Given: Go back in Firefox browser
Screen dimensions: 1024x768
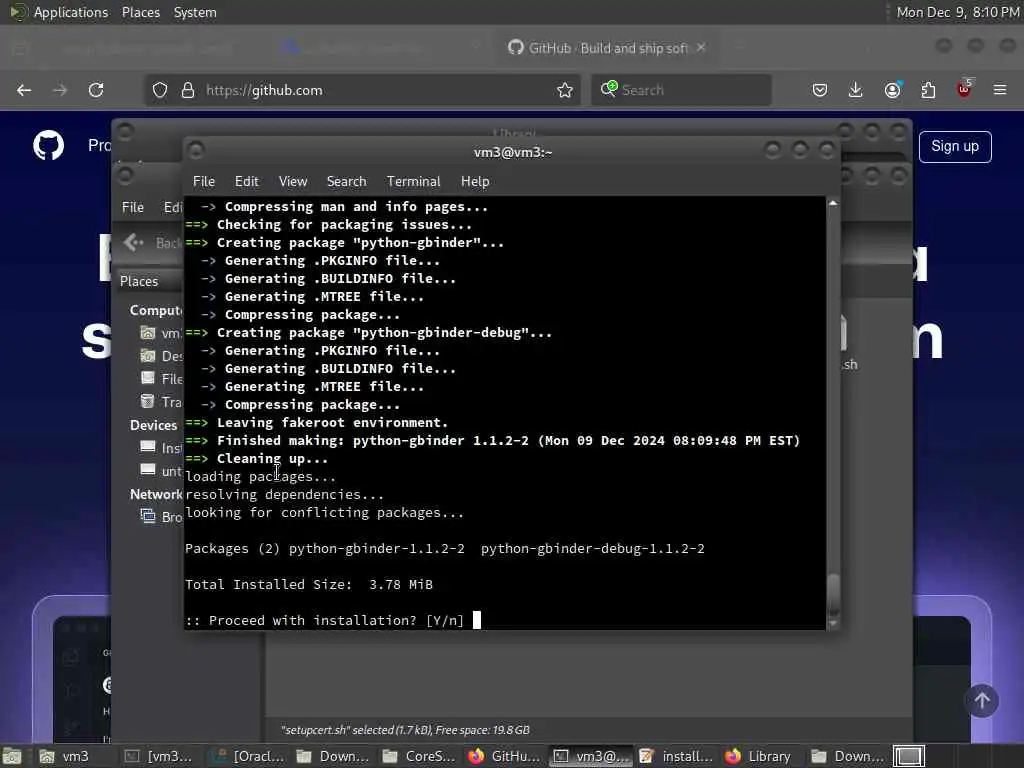Looking at the screenshot, I should 24,90.
